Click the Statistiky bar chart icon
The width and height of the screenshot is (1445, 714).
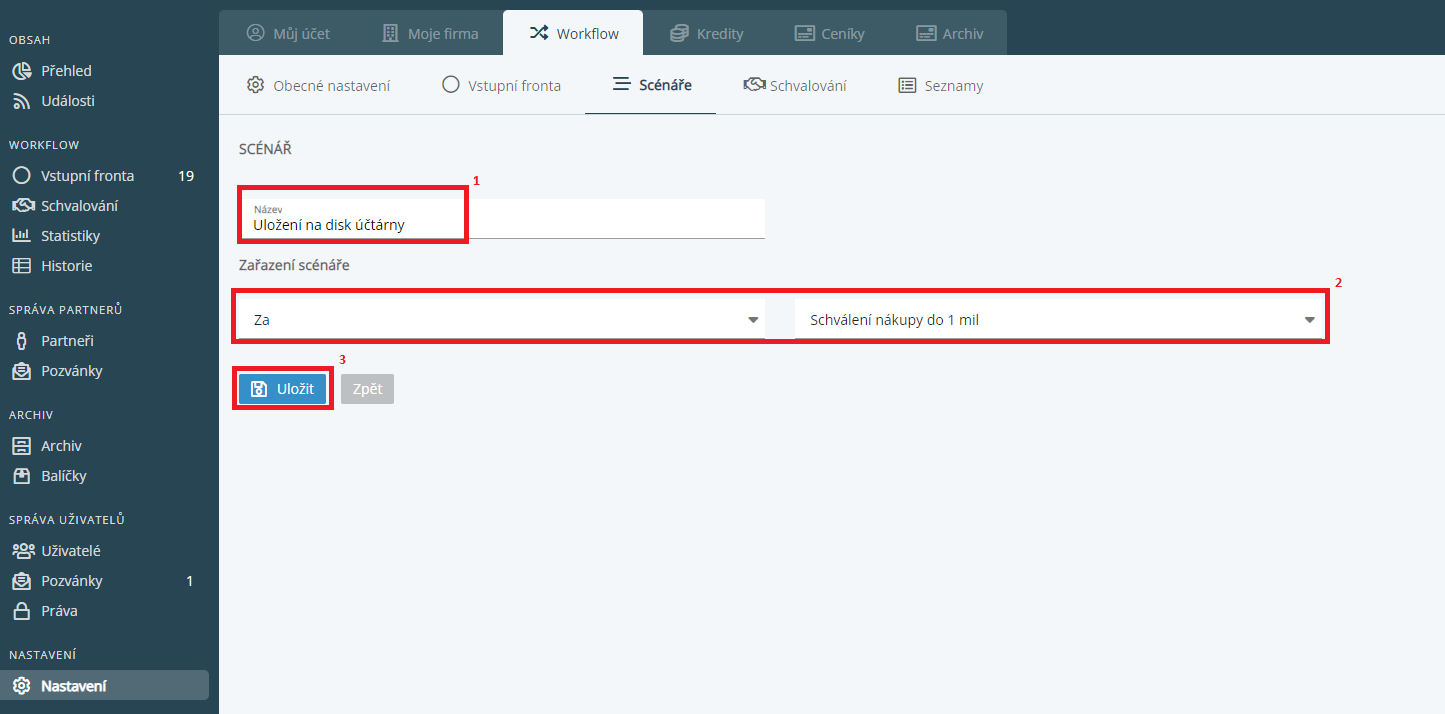pyautogui.click(x=21, y=236)
